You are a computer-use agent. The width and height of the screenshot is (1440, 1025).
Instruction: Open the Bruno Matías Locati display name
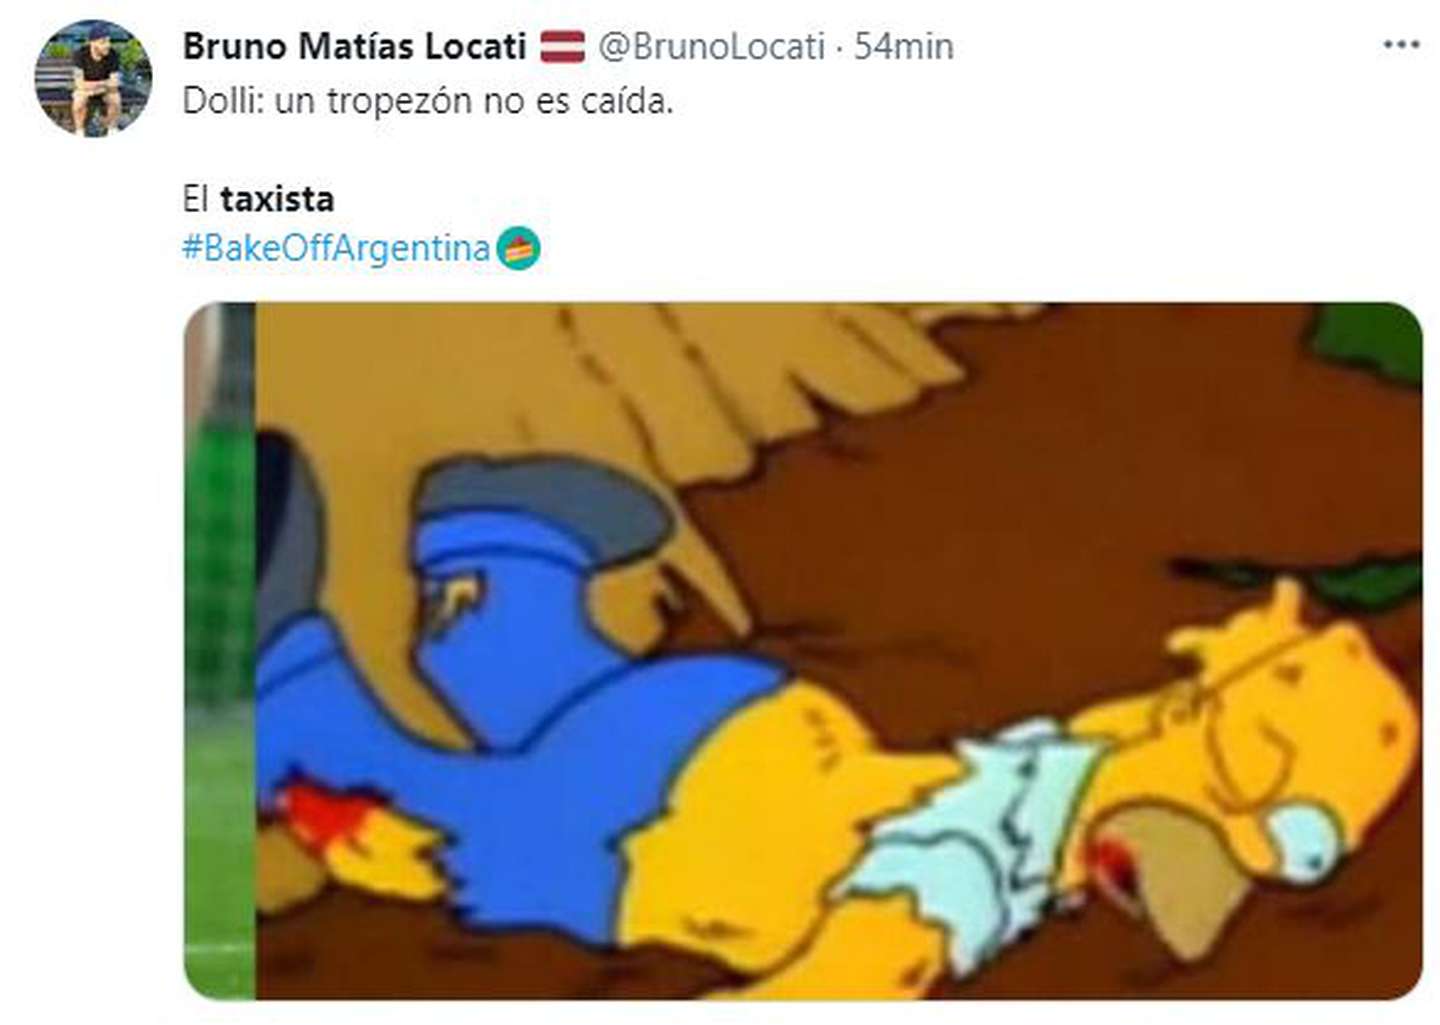(x=354, y=46)
